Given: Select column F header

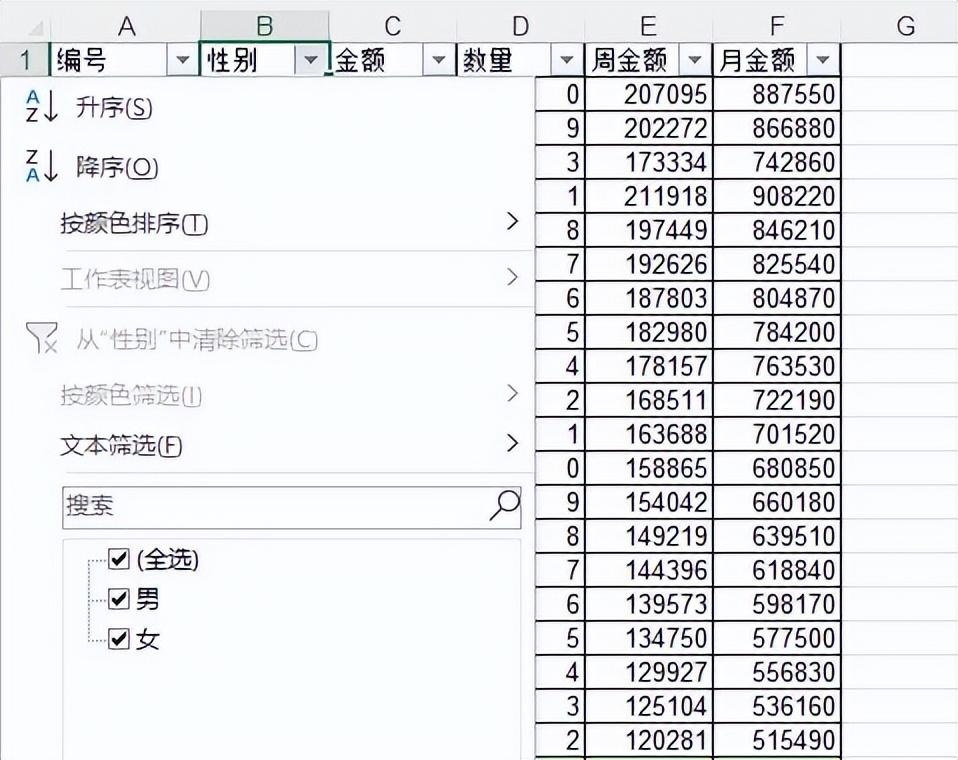Looking at the screenshot, I should 777,26.
